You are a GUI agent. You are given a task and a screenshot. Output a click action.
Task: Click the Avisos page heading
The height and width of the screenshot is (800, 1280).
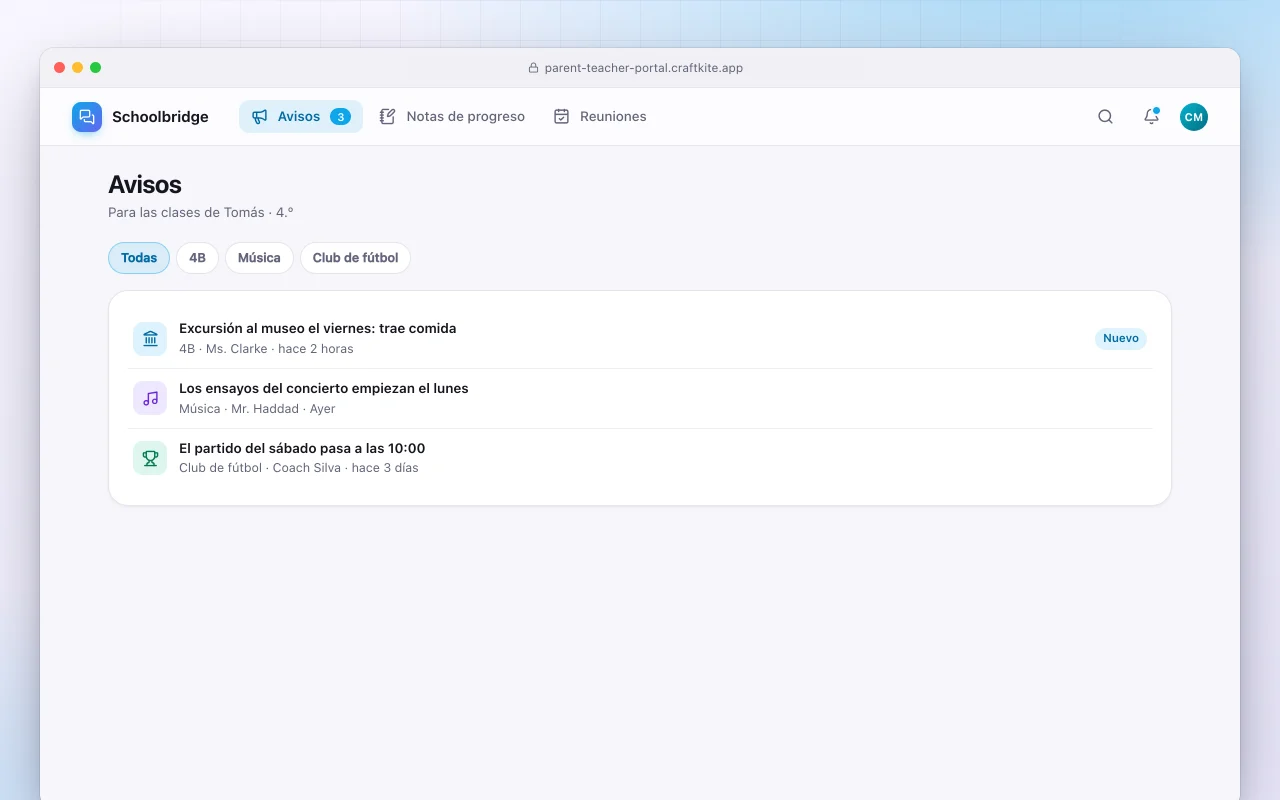tap(145, 185)
